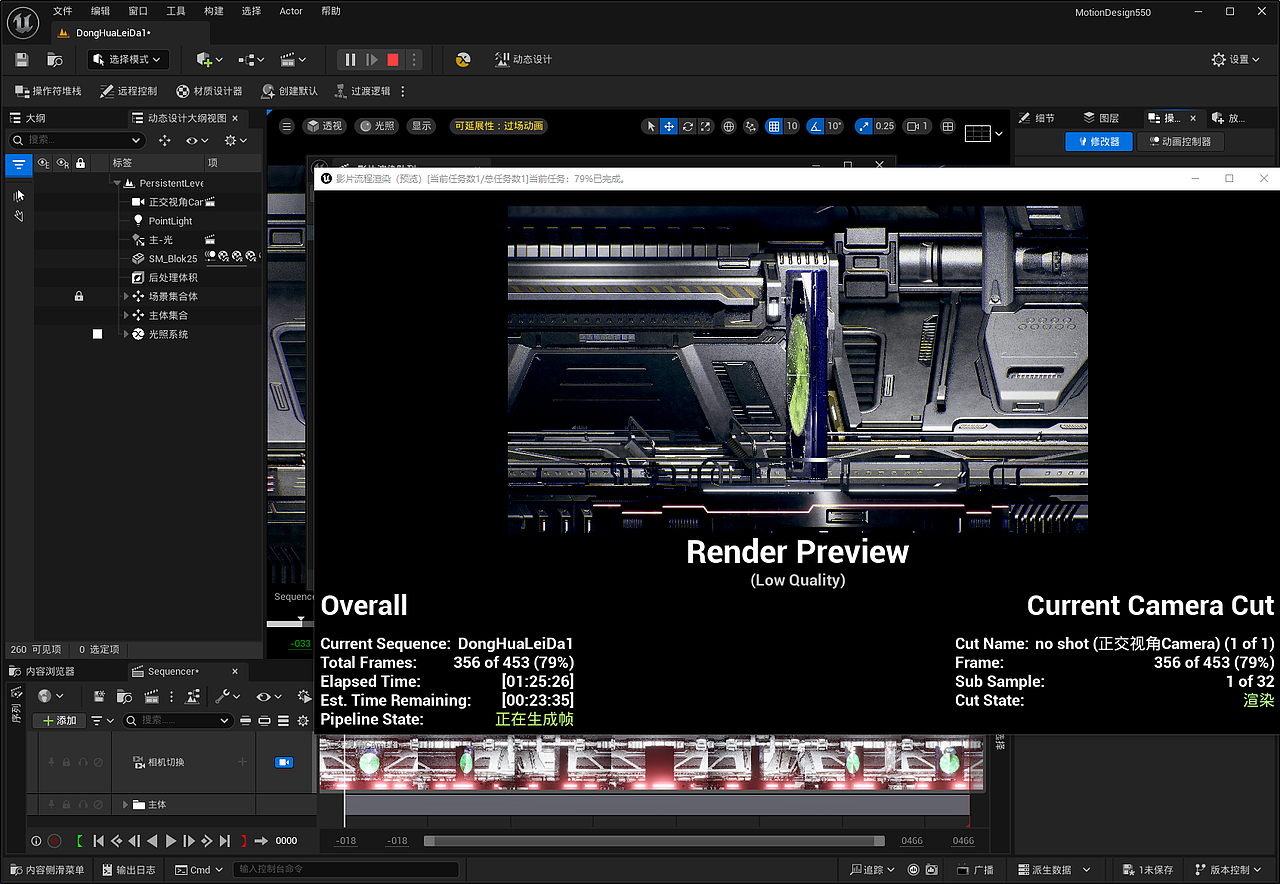Switch to the 图层 layers tab
The height and width of the screenshot is (884, 1280).
pos(1101,118)
